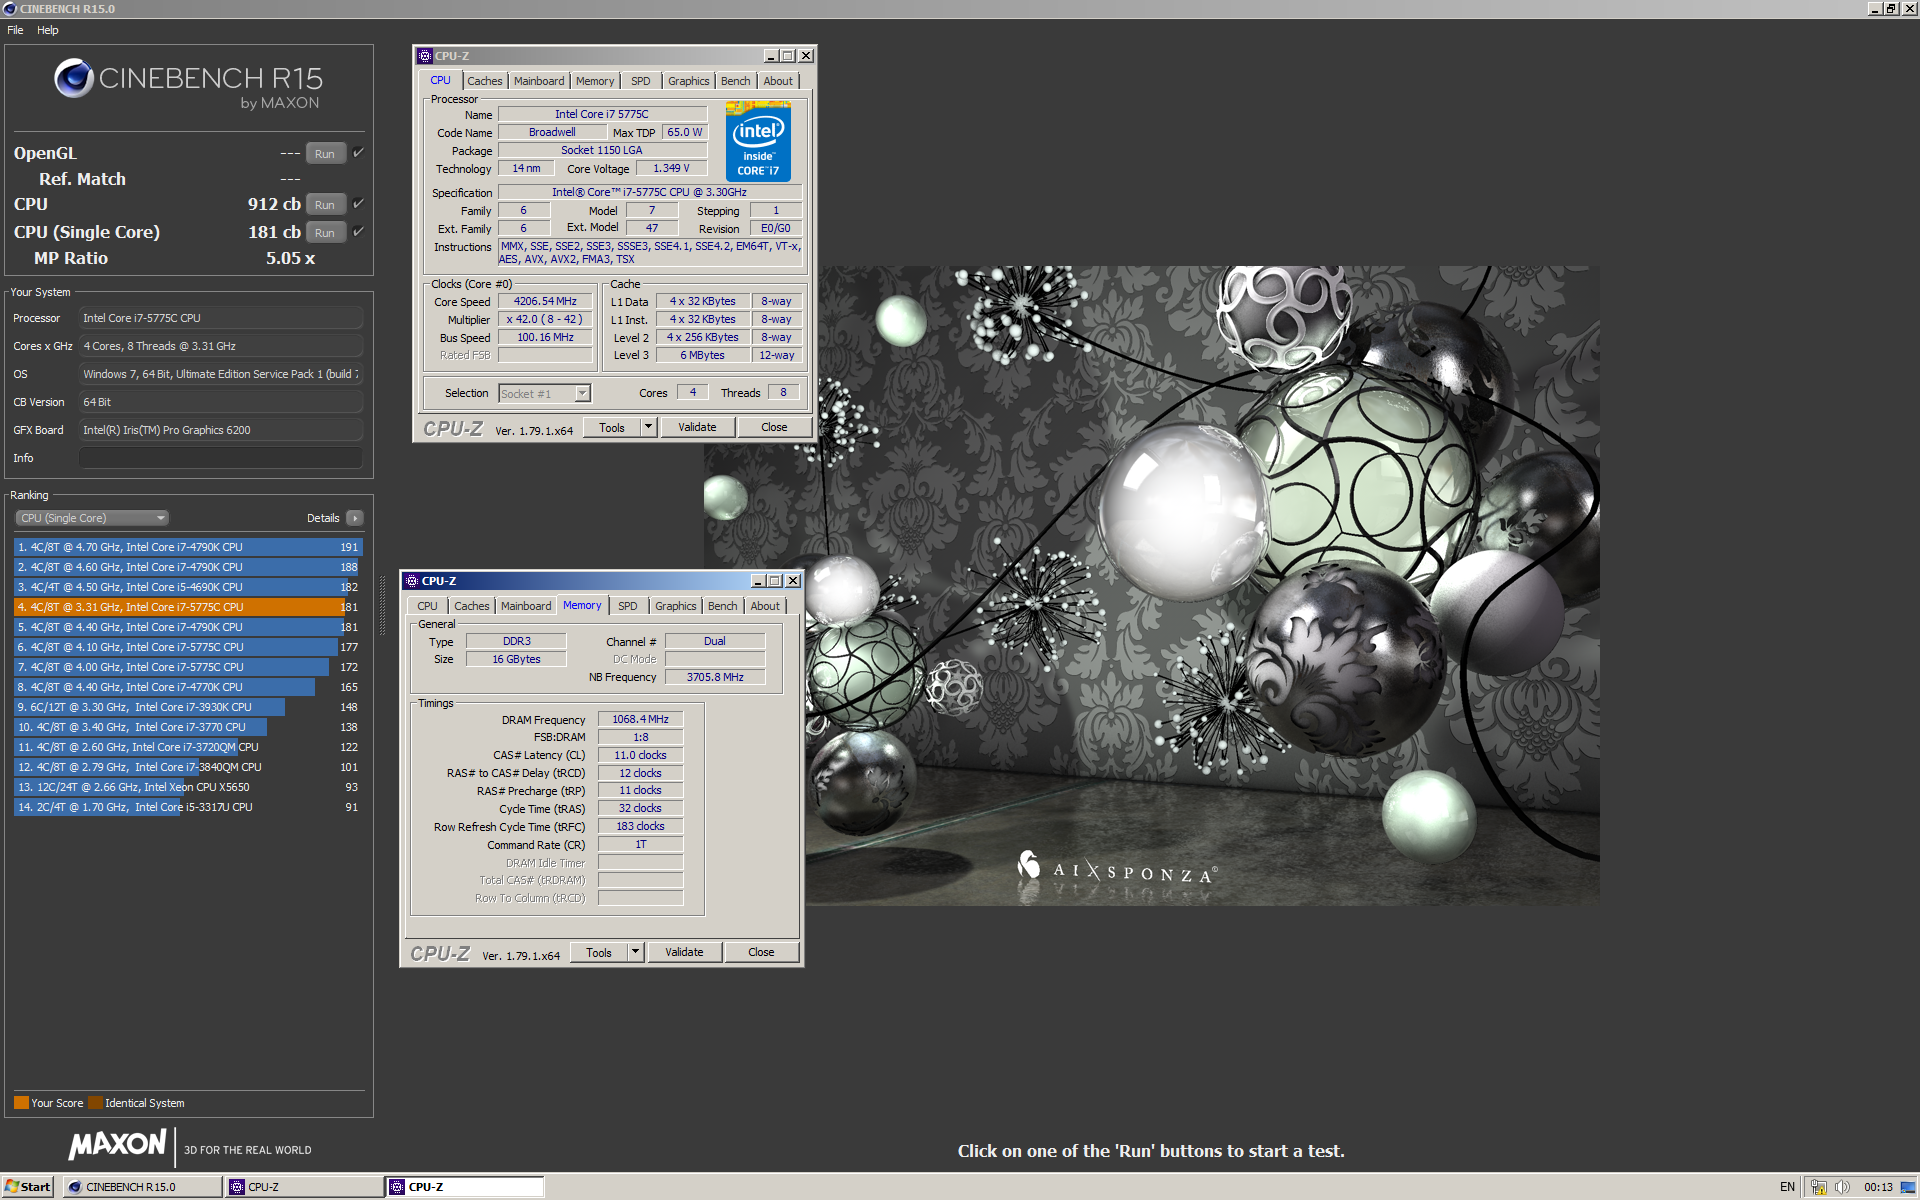Toggle the CPU test checkbox
Screen dimensions: 1920x1200
coord(358,204)
